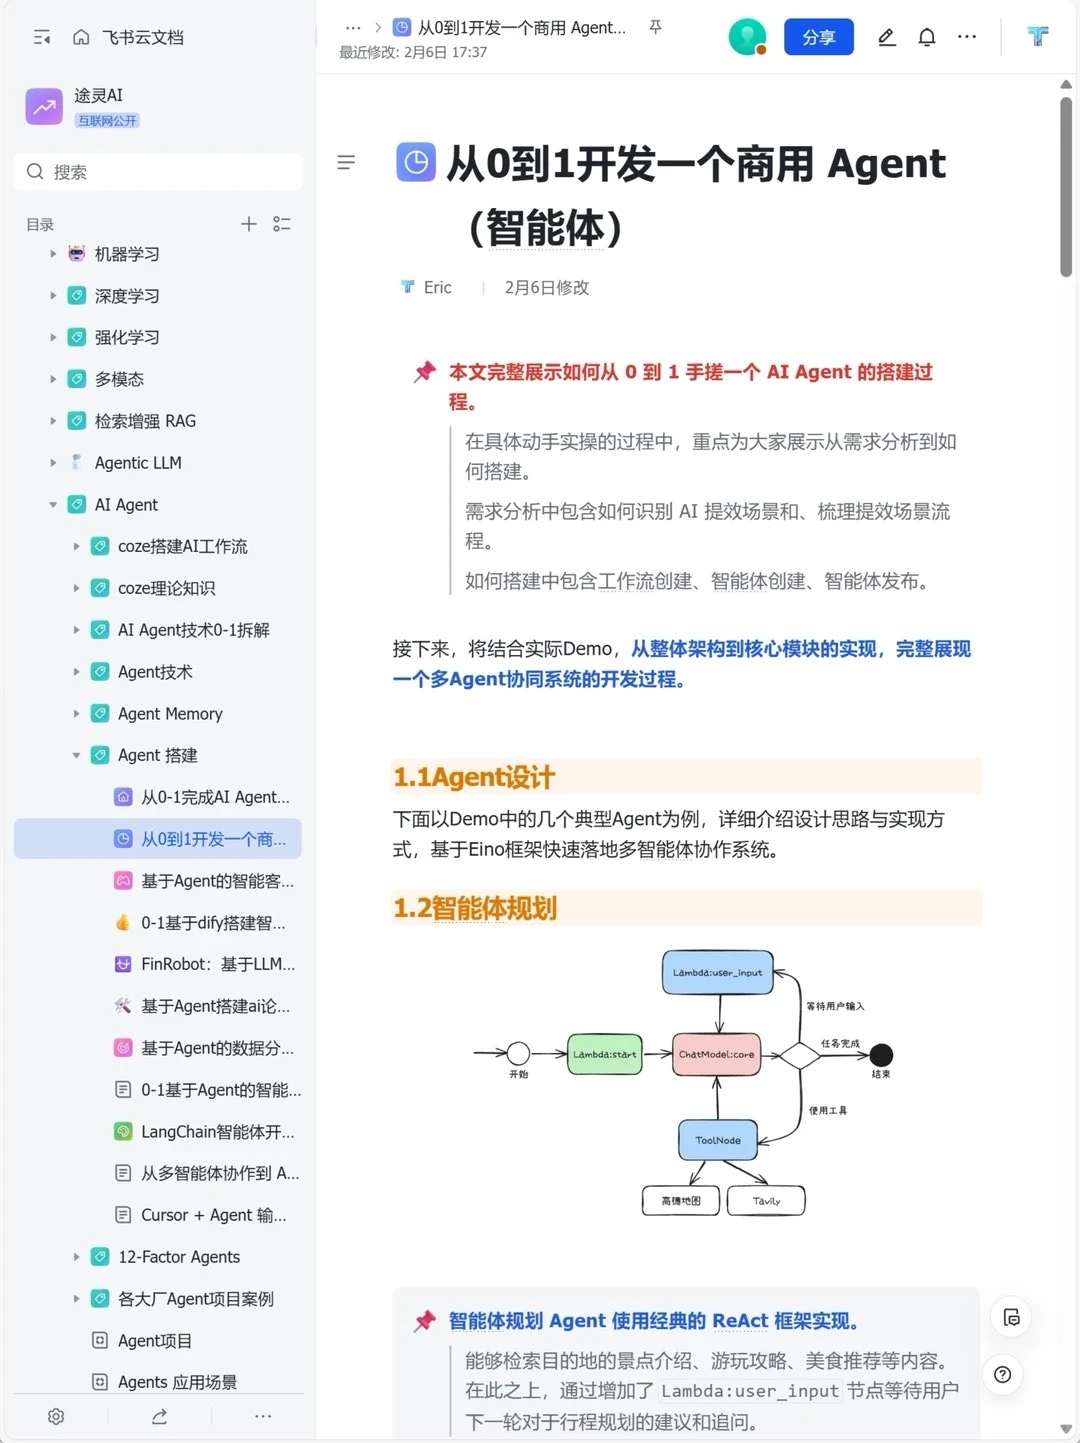Open the 从0-1完成AI Agent... document
The image size is (1080, 1443).
pyautogui.click(x=215, y=797)
